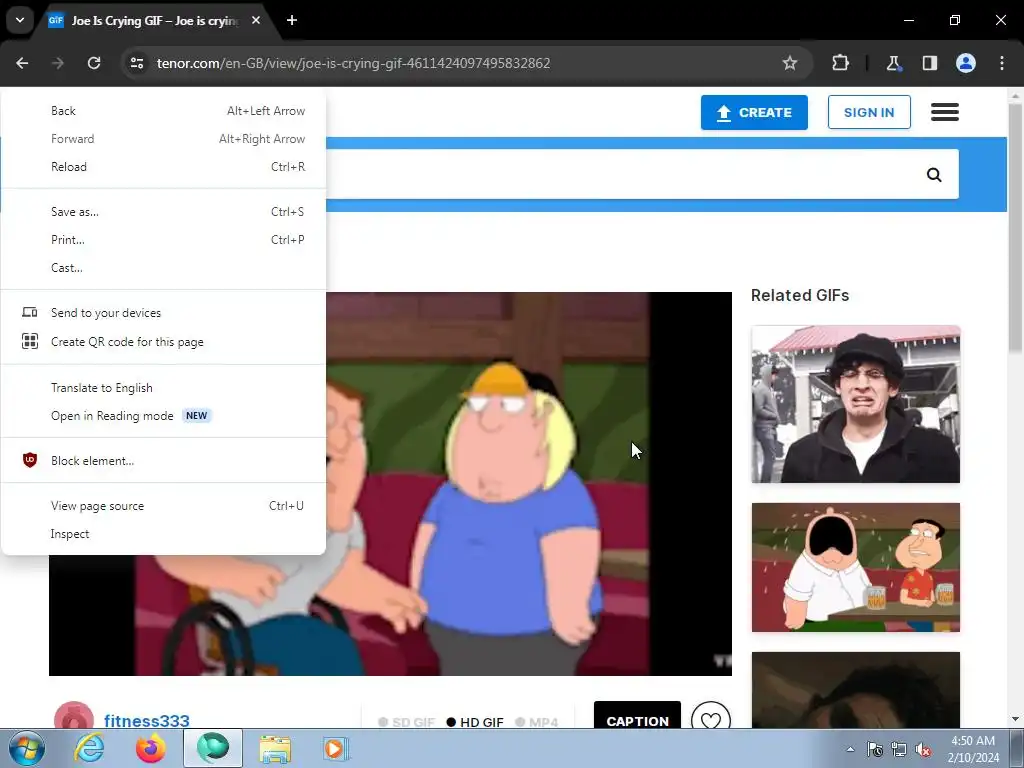Open the Extensions puzzle icon
This screenshot has height=768, width=1024.
[x=840, y=63]
